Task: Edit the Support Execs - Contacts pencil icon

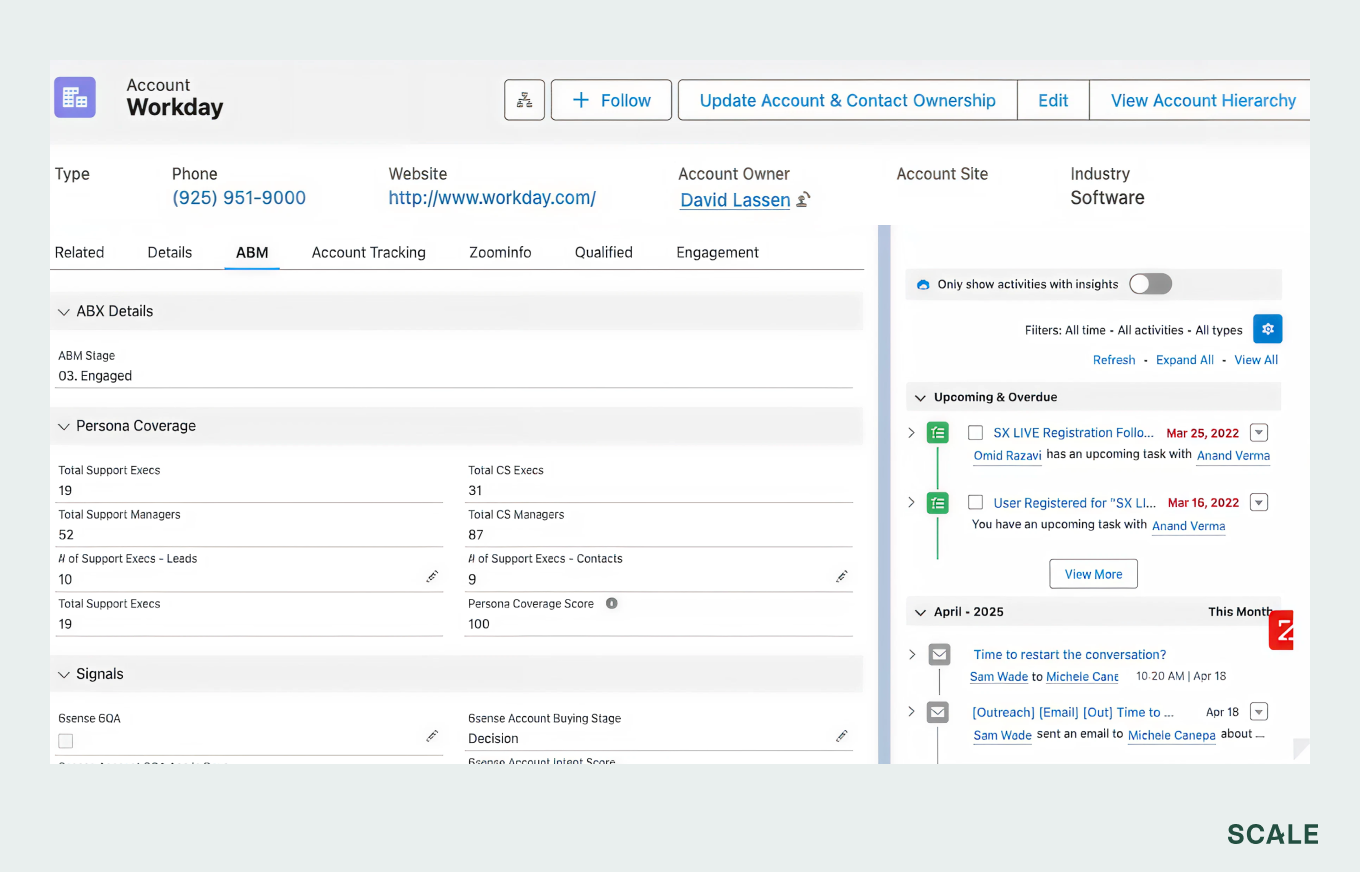Action: (842, 577)
